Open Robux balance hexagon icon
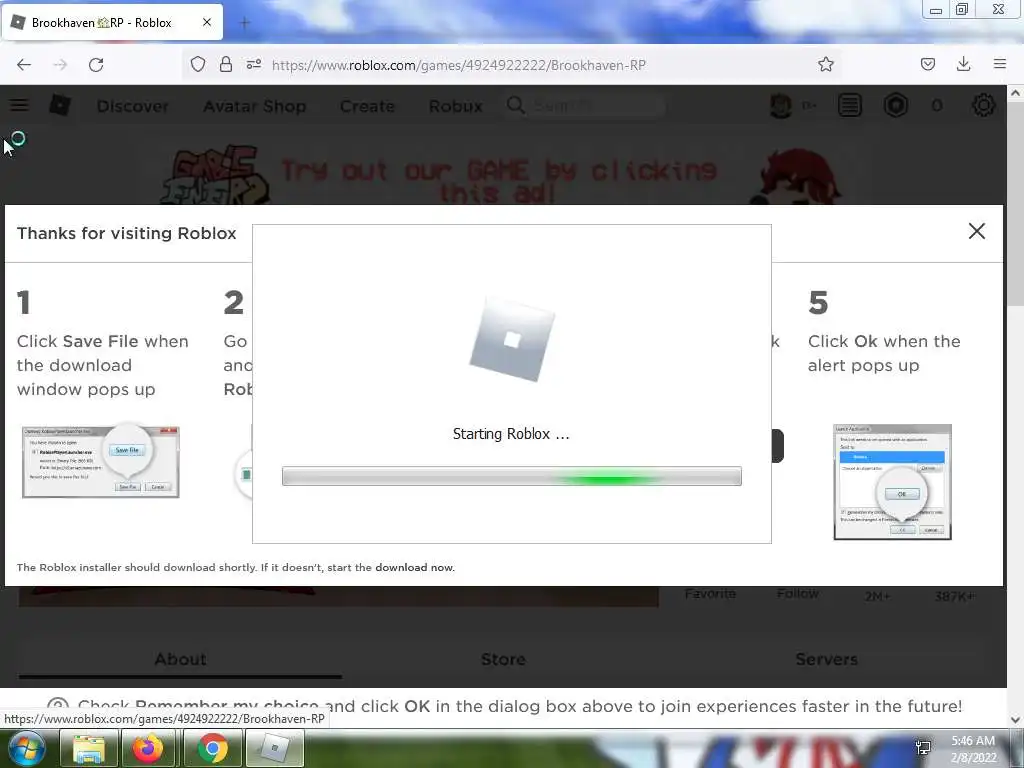The height and width of the screenshot is (768, 1024). (895, 105)
